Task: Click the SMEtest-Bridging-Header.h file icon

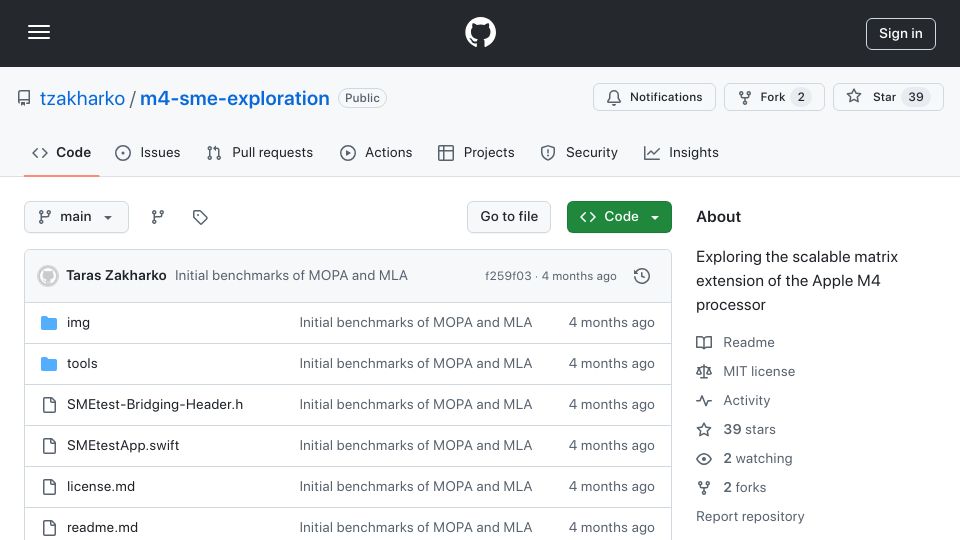Action: (49, 405)
